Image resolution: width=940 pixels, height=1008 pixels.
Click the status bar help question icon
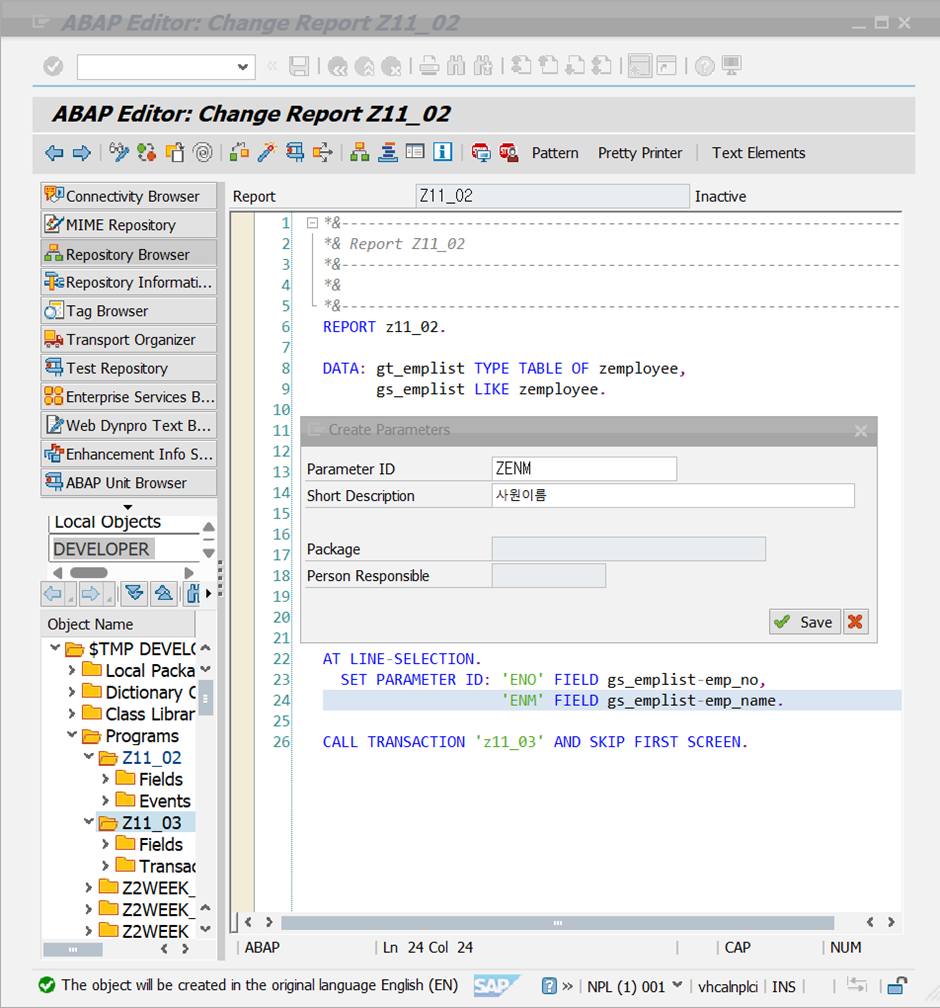(x=549, y=986)
